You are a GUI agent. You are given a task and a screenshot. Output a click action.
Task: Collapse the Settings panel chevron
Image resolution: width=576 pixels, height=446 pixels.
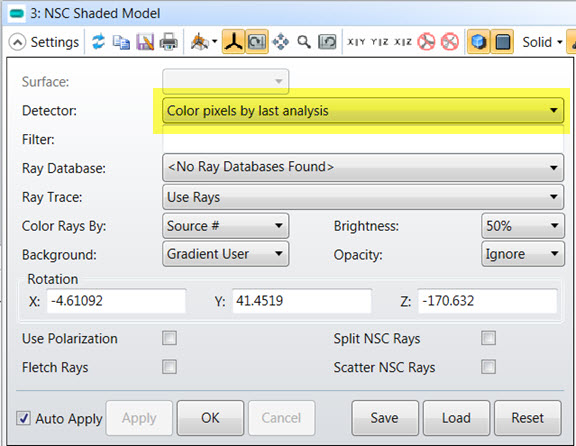point(17,42)
